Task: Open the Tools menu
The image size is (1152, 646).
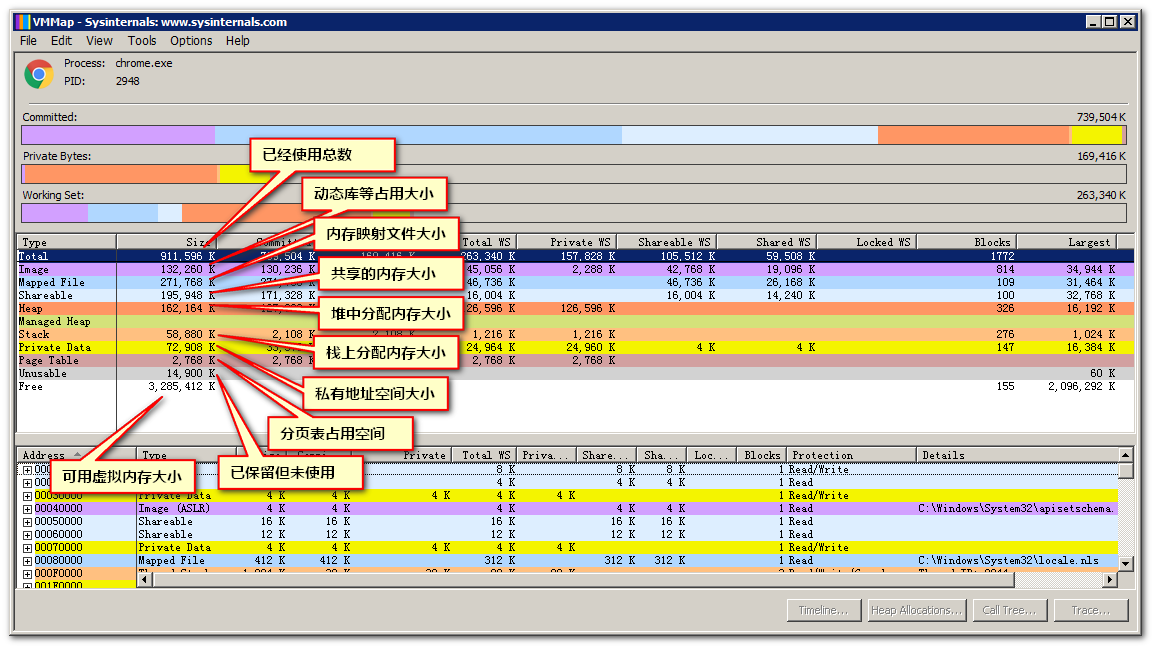Action: (x=142, y=41)
